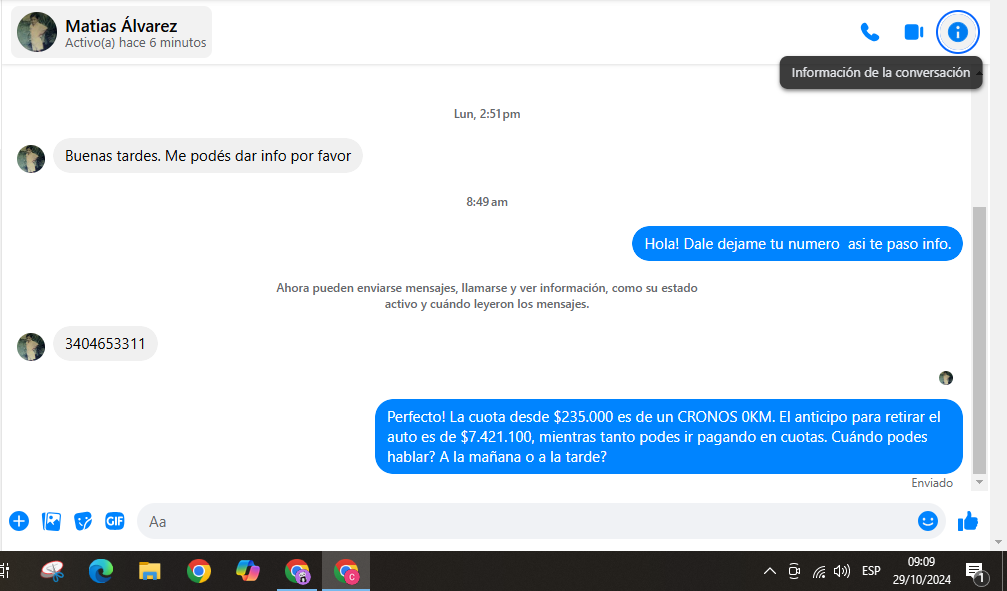Click the "8:49 am" timestamp
The image size is (1007, 591).
pos(487,202)
